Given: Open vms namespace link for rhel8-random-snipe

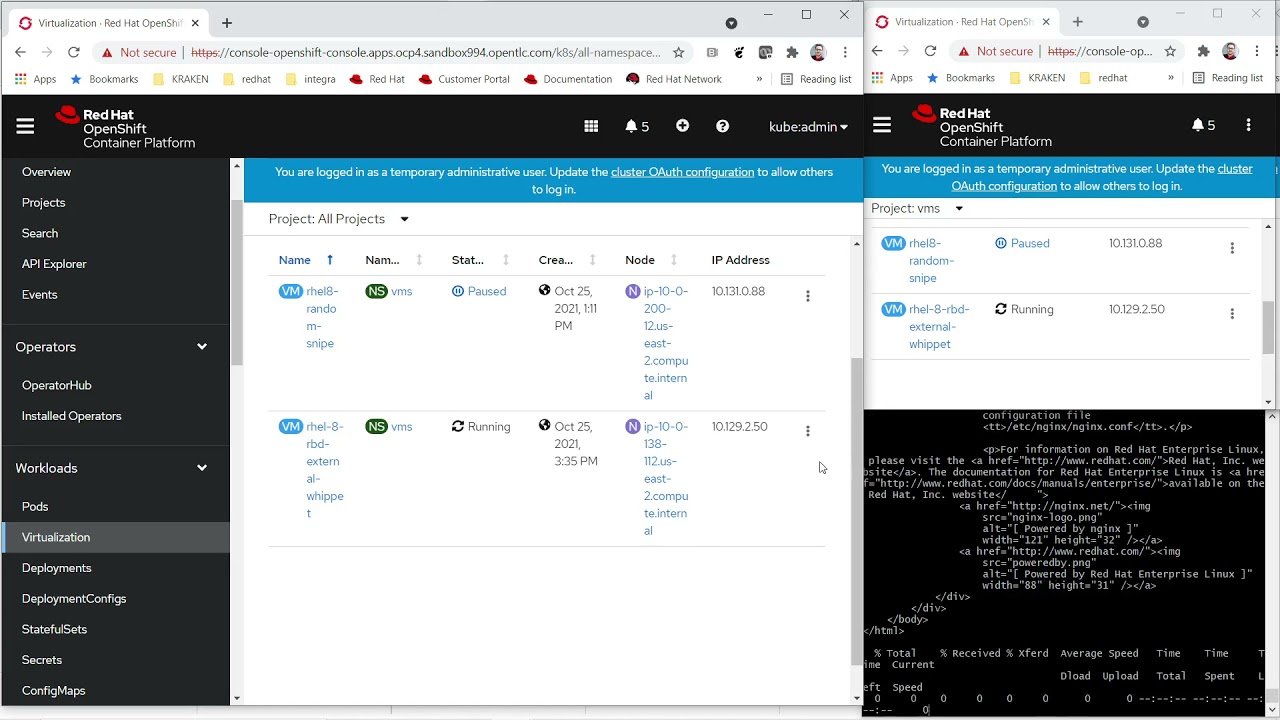Looking at the screenshot, I should [402, 292].
